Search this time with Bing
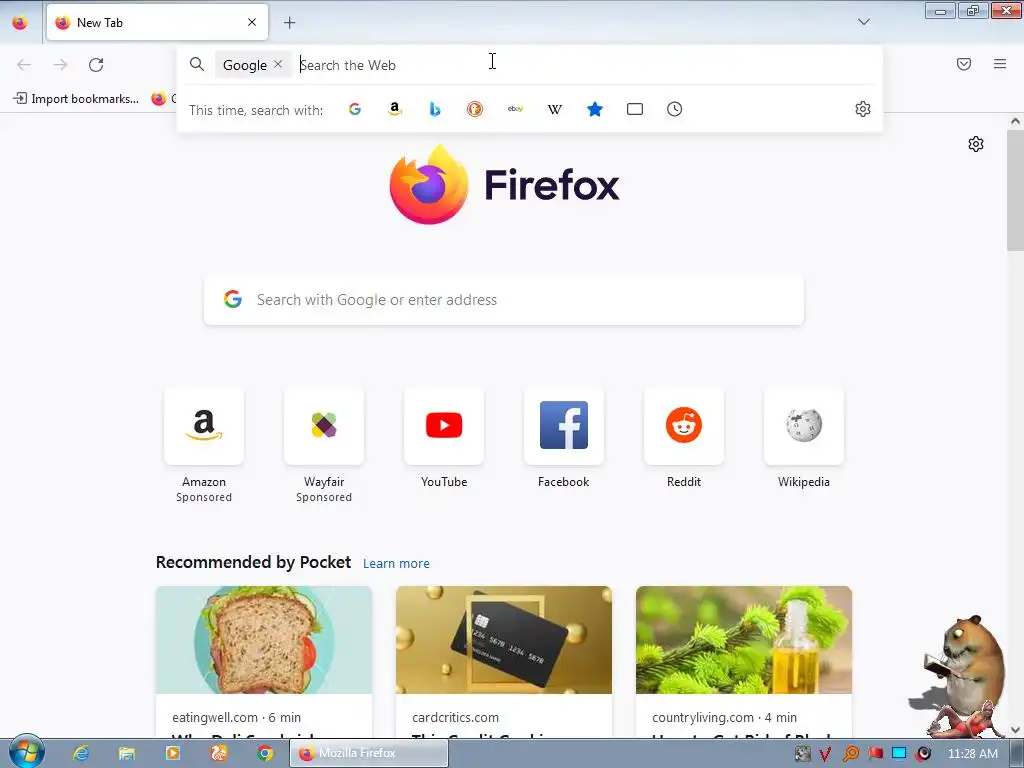1024x768 pixels. pyautogui.click(x=435, y=109)
